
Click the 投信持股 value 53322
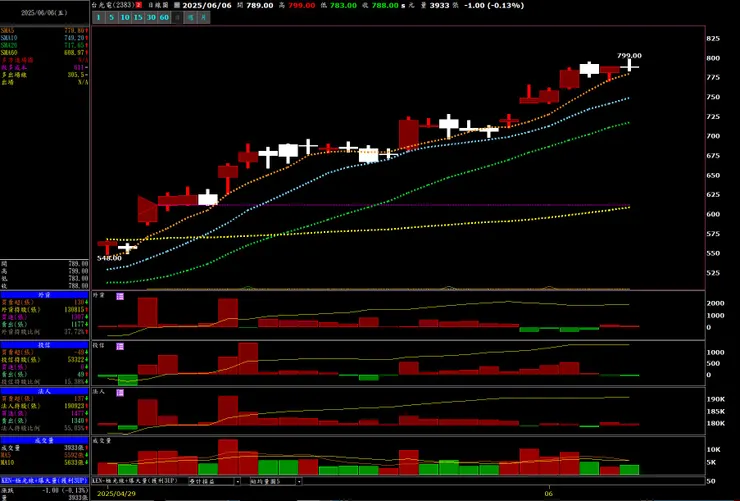click(76, 359)
